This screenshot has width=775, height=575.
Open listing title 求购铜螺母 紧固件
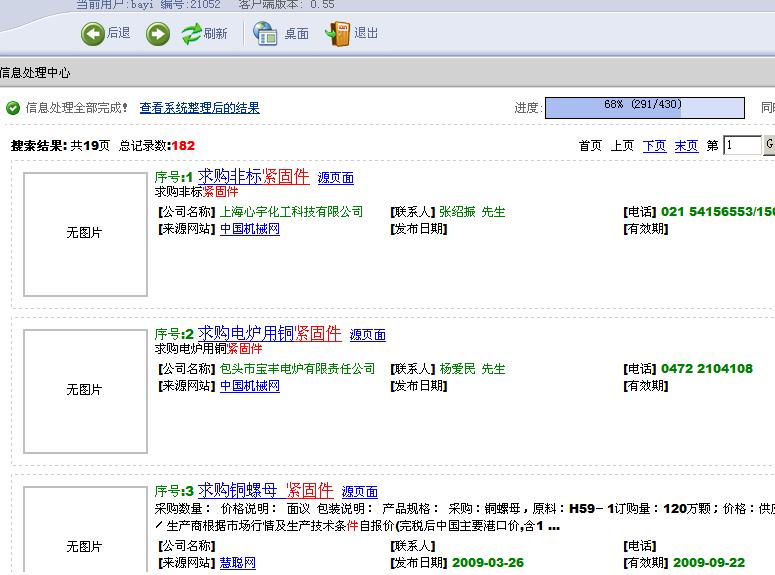click(x=265, y=490)
